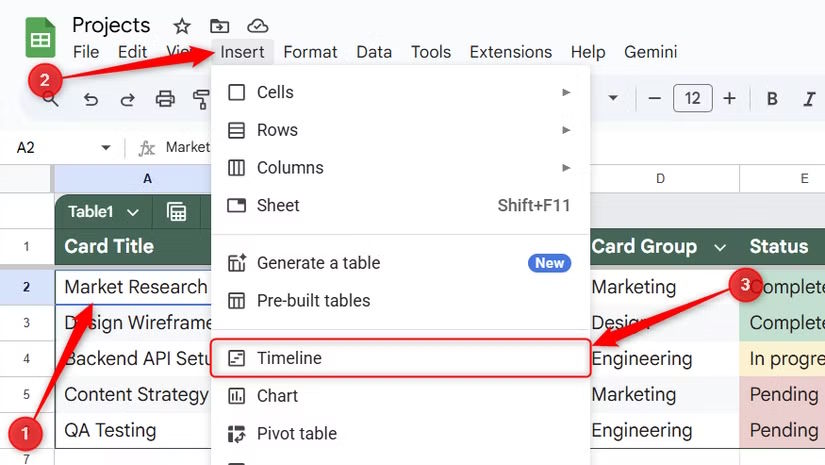This screenshot has width=825, height=465.
Task: Click the font size input field
Action: pos(692,99)
